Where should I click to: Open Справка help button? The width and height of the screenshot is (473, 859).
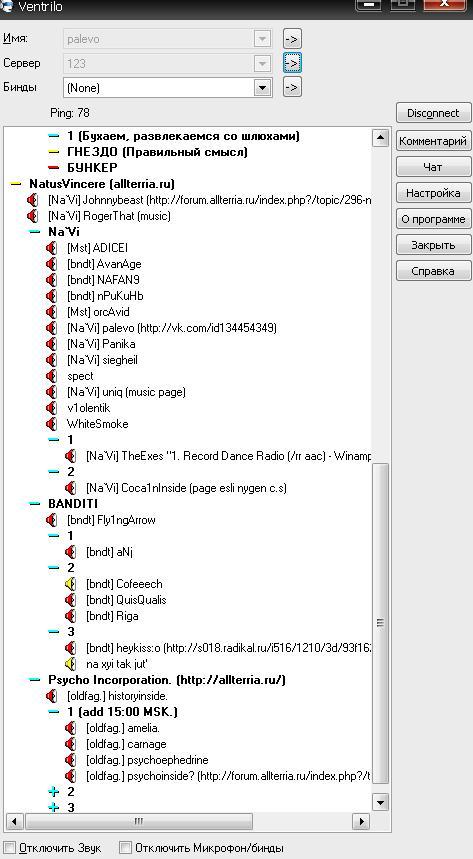pos(434,271)
